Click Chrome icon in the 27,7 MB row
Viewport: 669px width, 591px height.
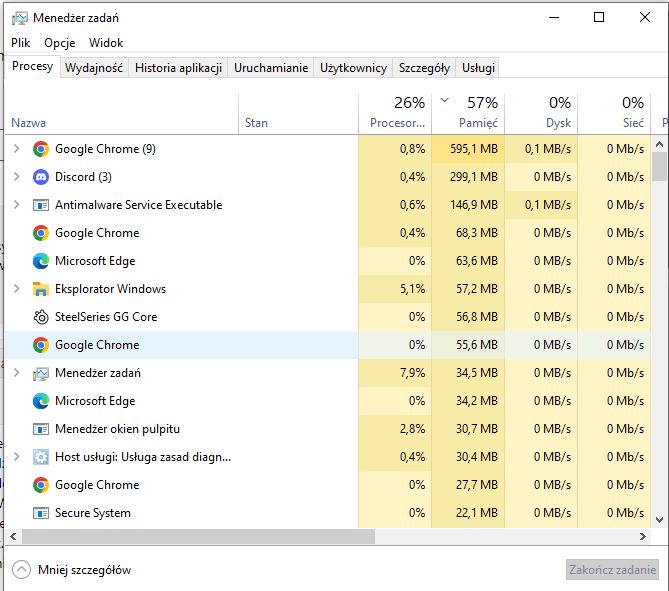(41, 485)
